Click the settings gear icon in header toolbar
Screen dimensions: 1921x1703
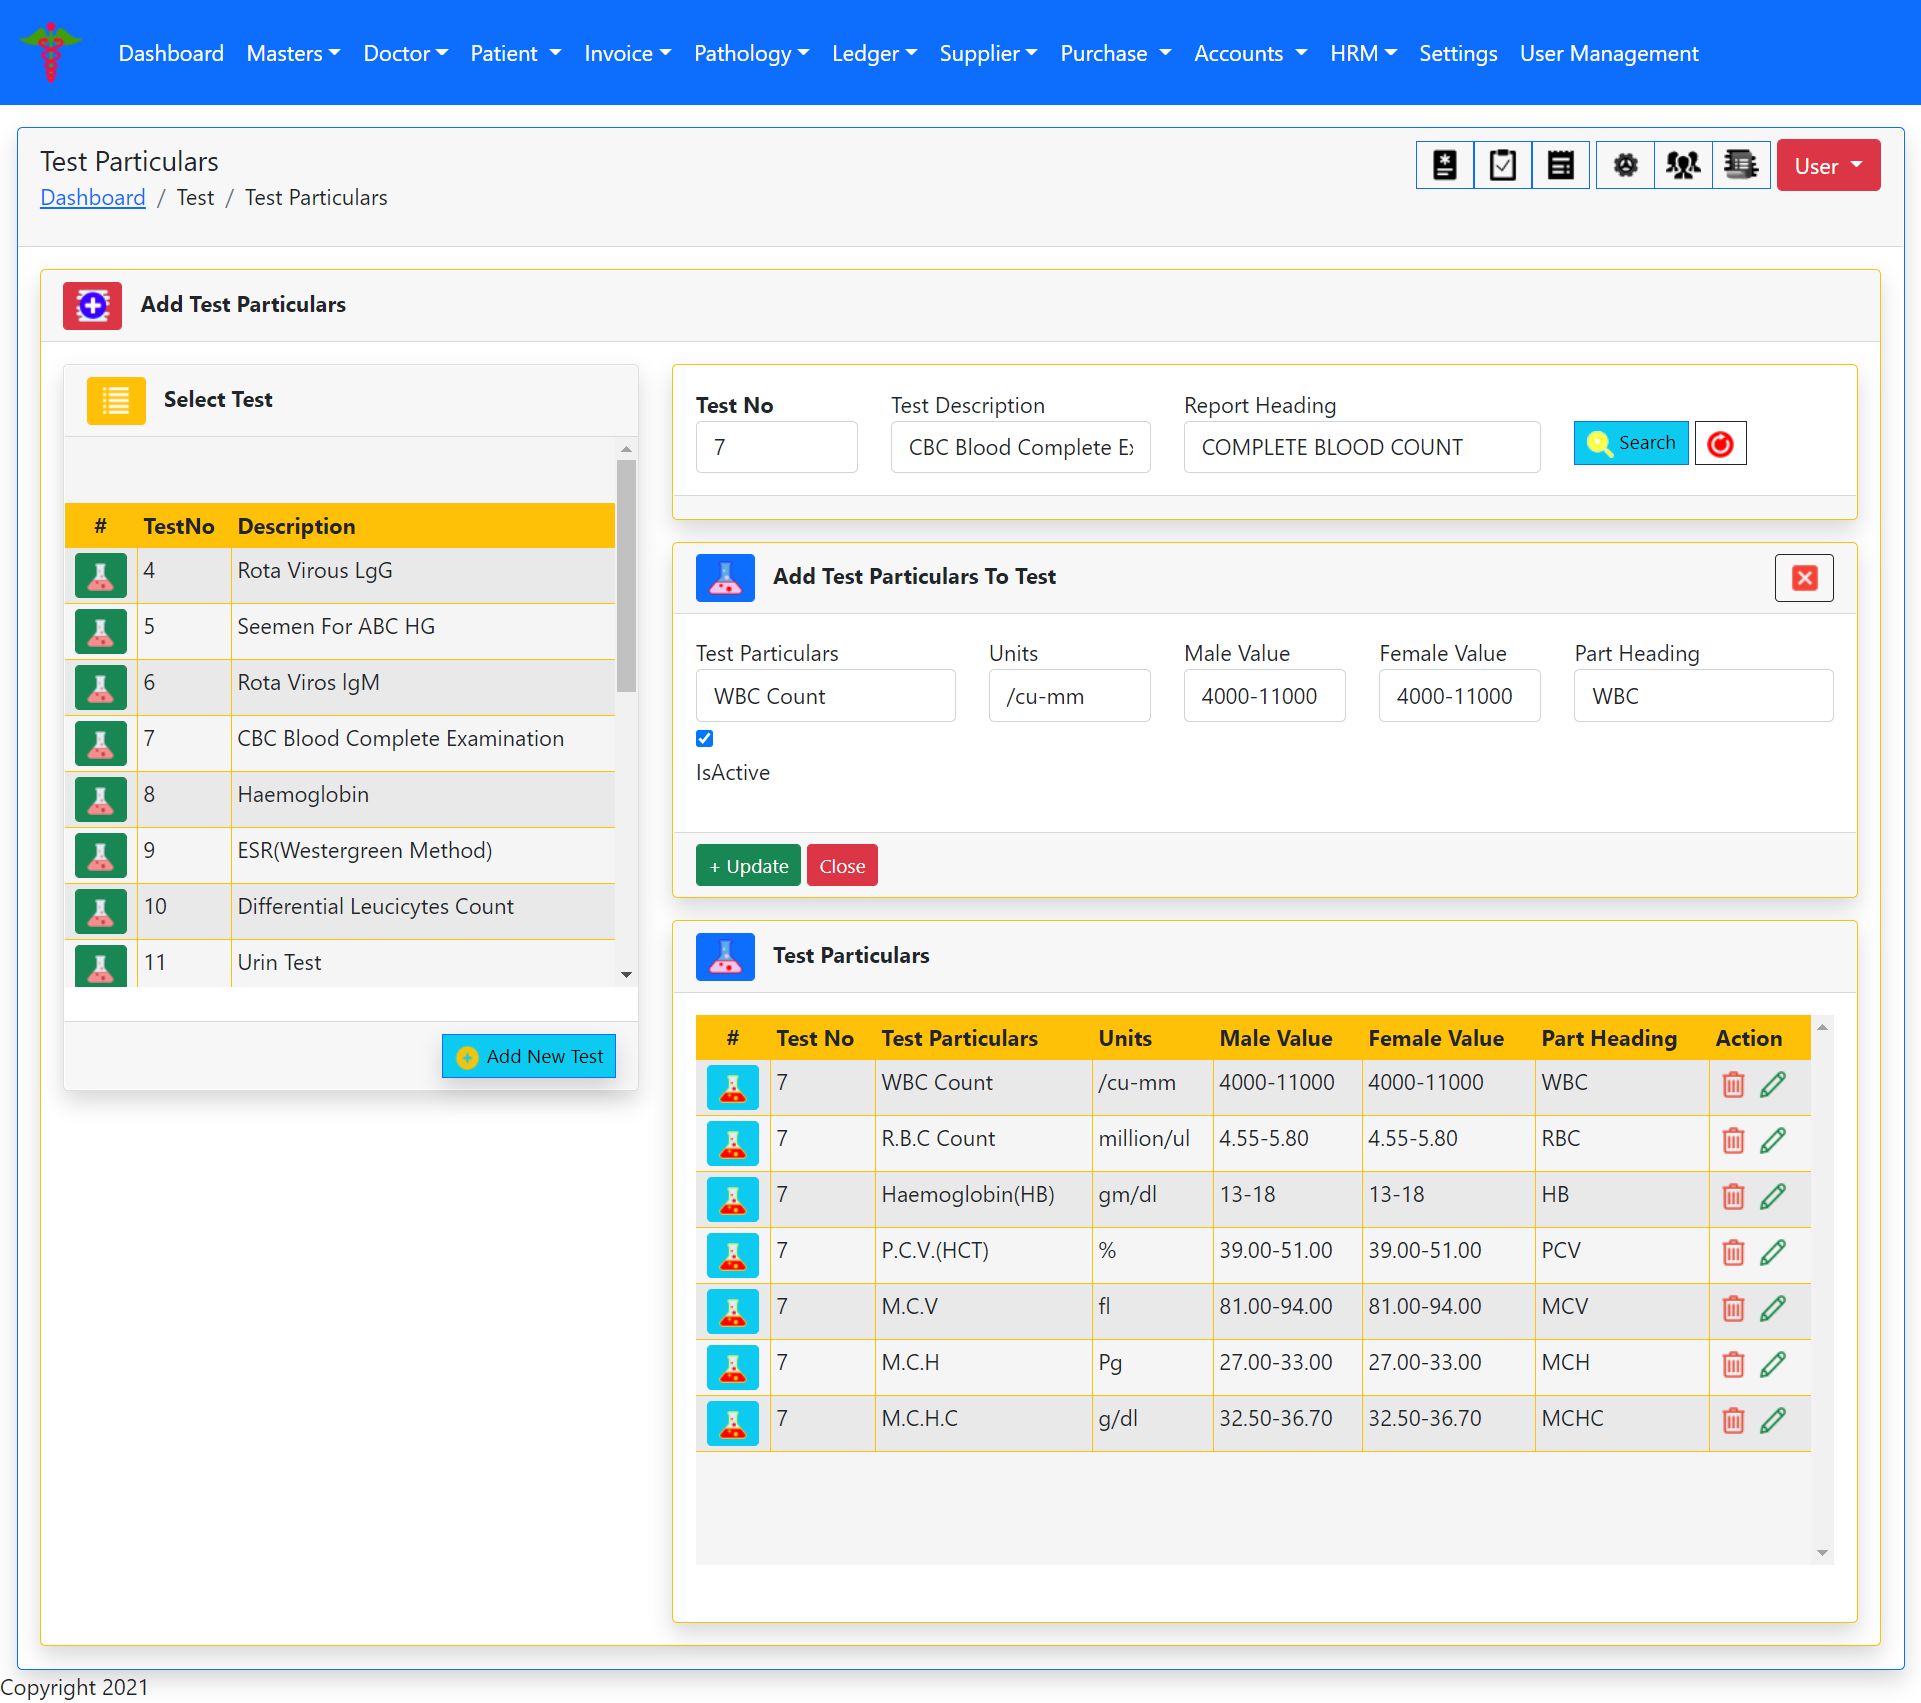1625,165
